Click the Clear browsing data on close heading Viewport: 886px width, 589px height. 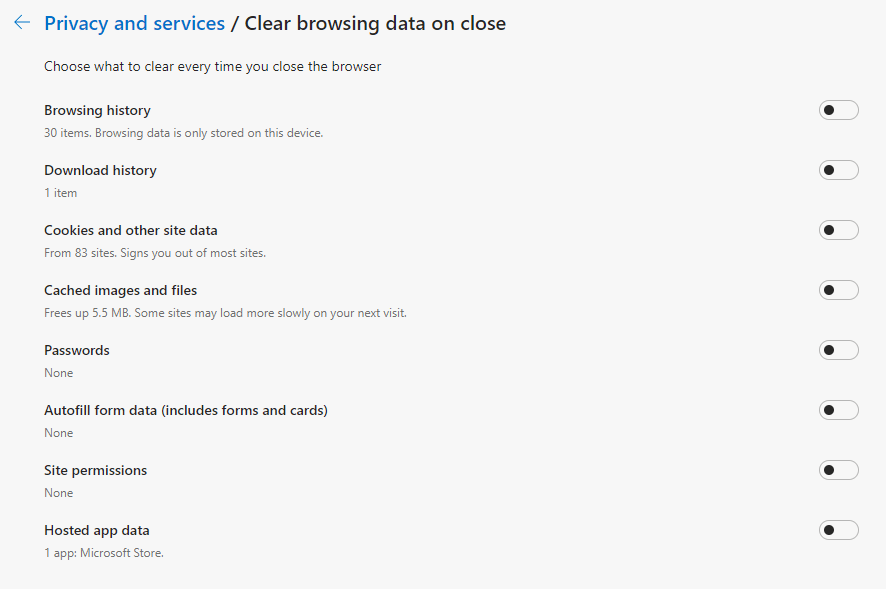[375, 22]
